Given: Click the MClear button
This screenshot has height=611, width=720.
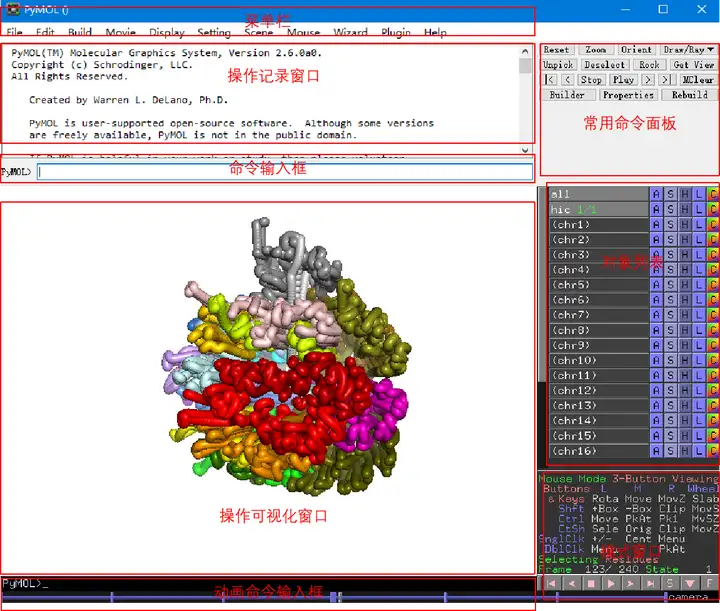Looking at the screenshot, I should (697, 80).
